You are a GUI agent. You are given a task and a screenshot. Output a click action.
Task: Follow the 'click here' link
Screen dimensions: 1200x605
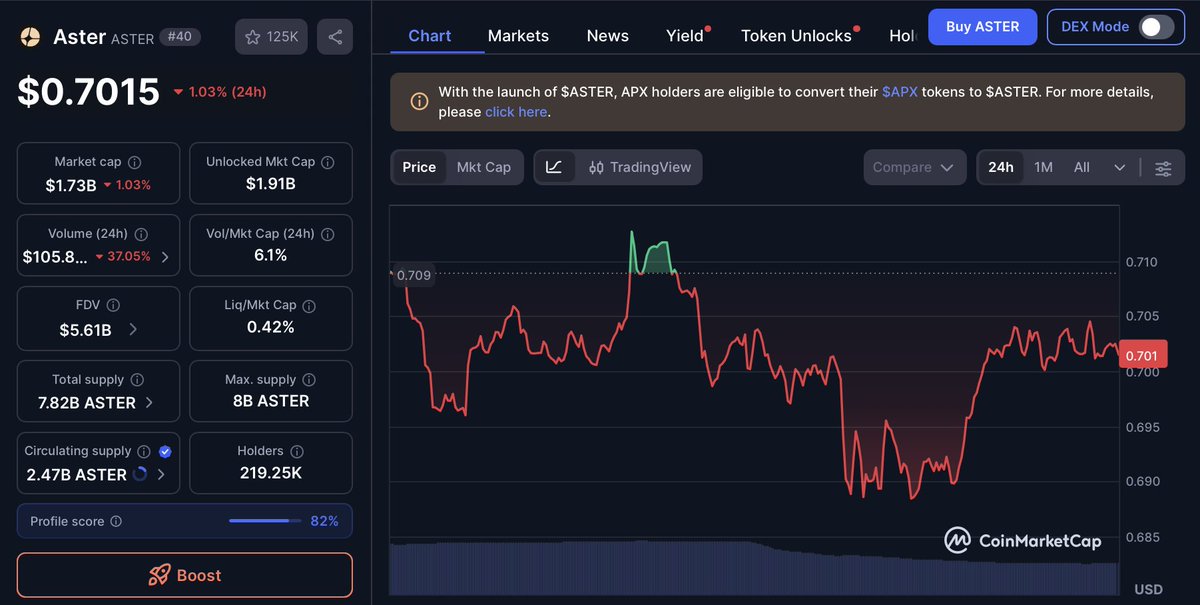pos(516,112)
